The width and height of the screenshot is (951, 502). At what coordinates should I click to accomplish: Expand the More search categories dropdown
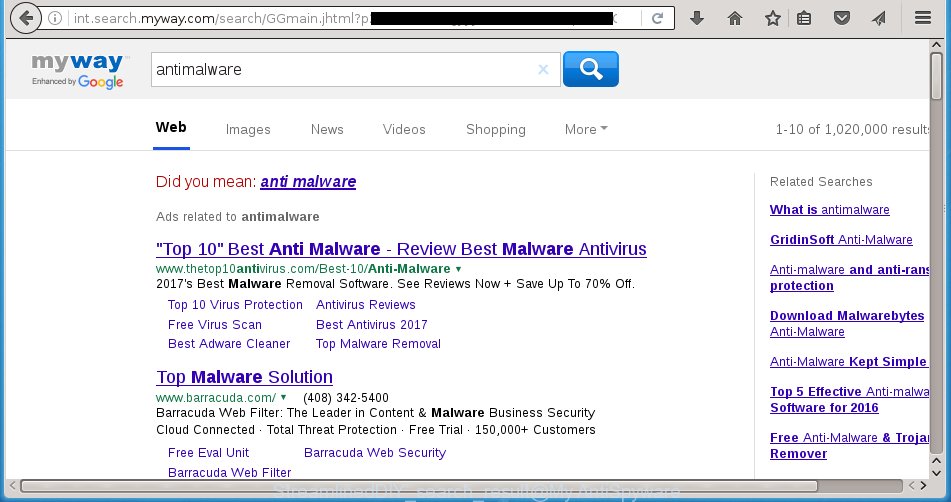pos(586,129)
